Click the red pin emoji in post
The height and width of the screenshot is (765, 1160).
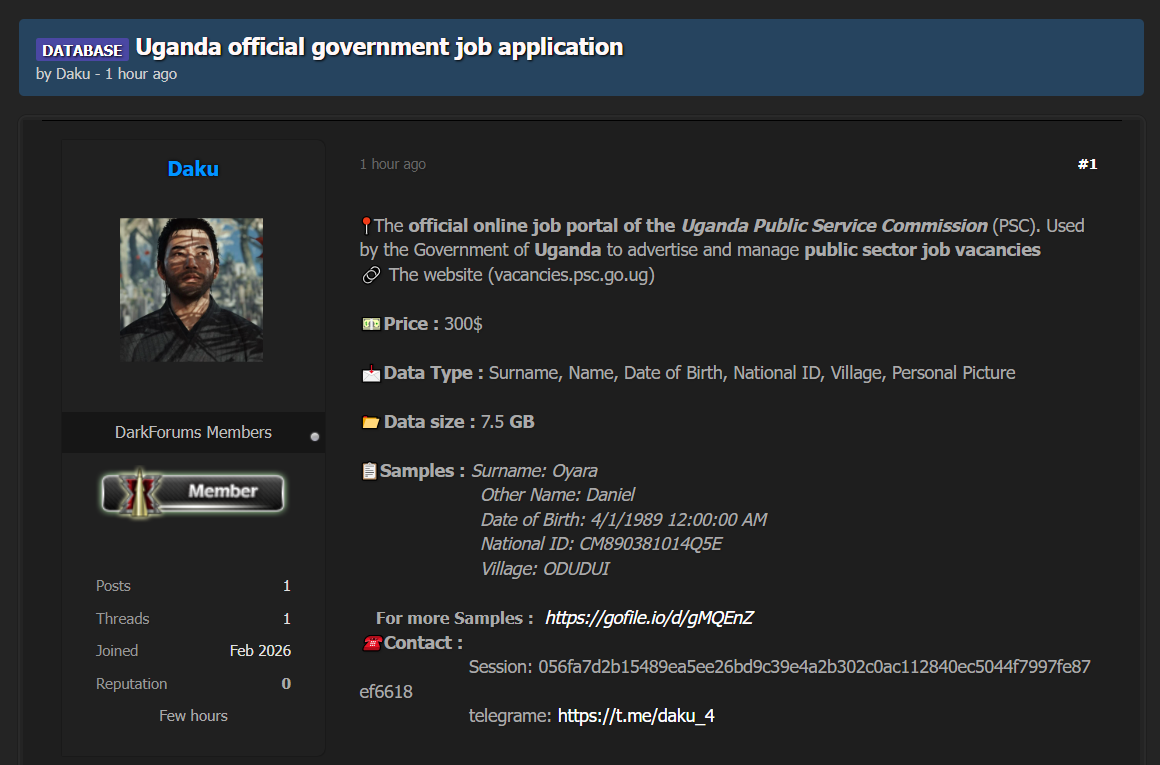point(366,226)
